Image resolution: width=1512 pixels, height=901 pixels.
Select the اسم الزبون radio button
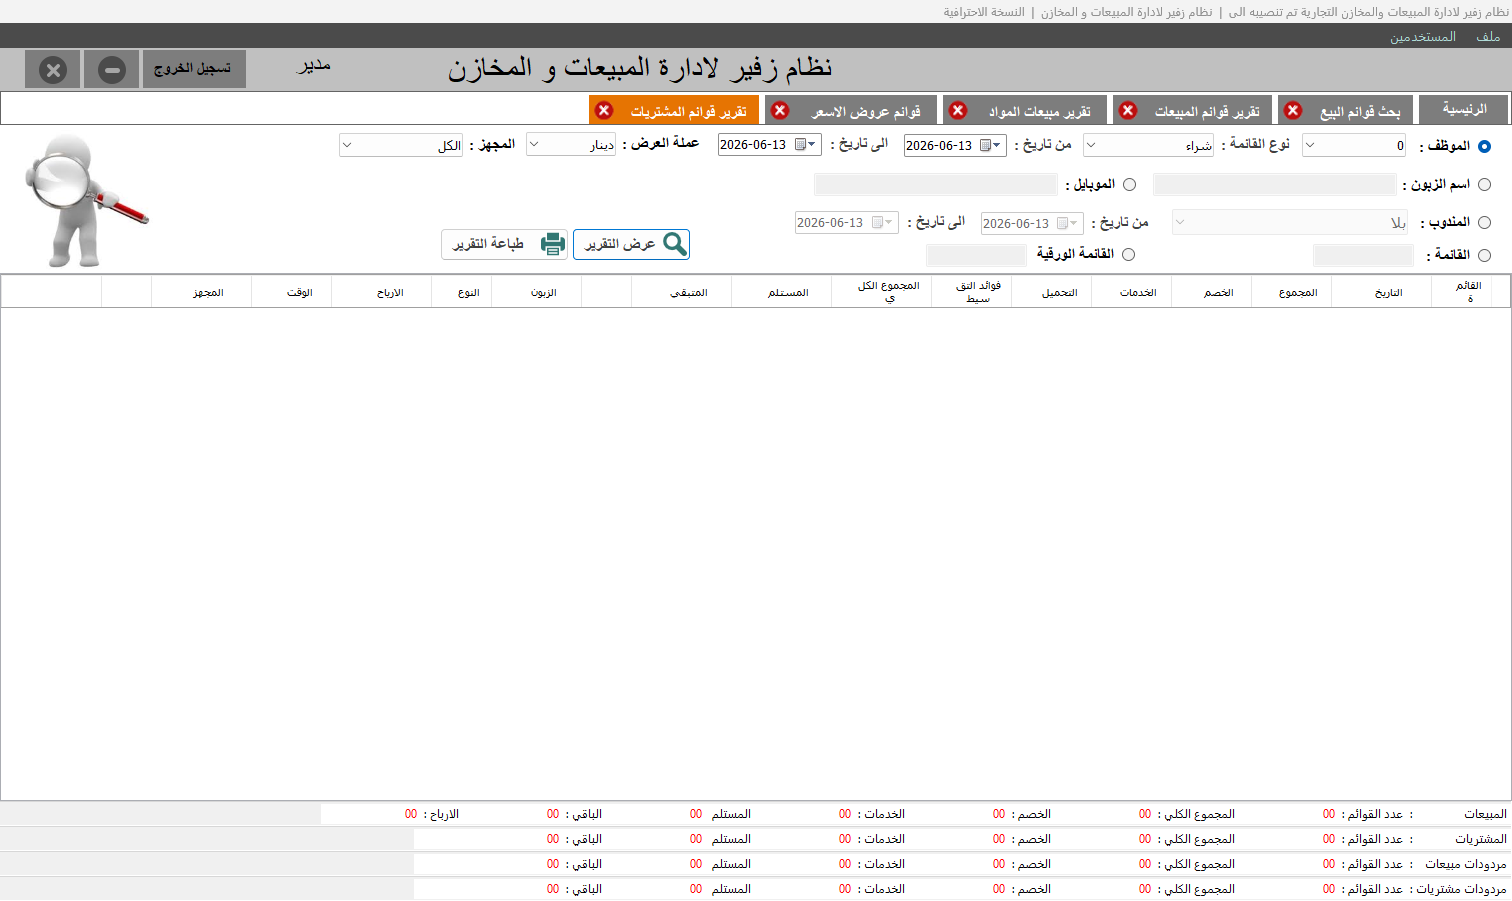[1484, 184]
